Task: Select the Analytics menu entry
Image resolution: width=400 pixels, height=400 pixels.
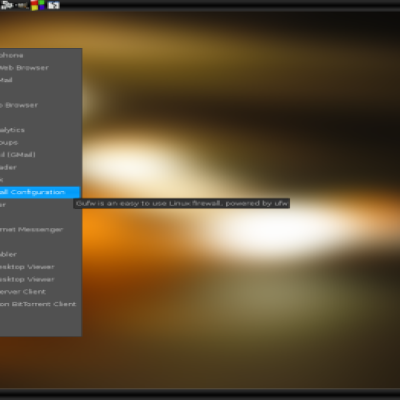Action: click(x=40, y=130)
